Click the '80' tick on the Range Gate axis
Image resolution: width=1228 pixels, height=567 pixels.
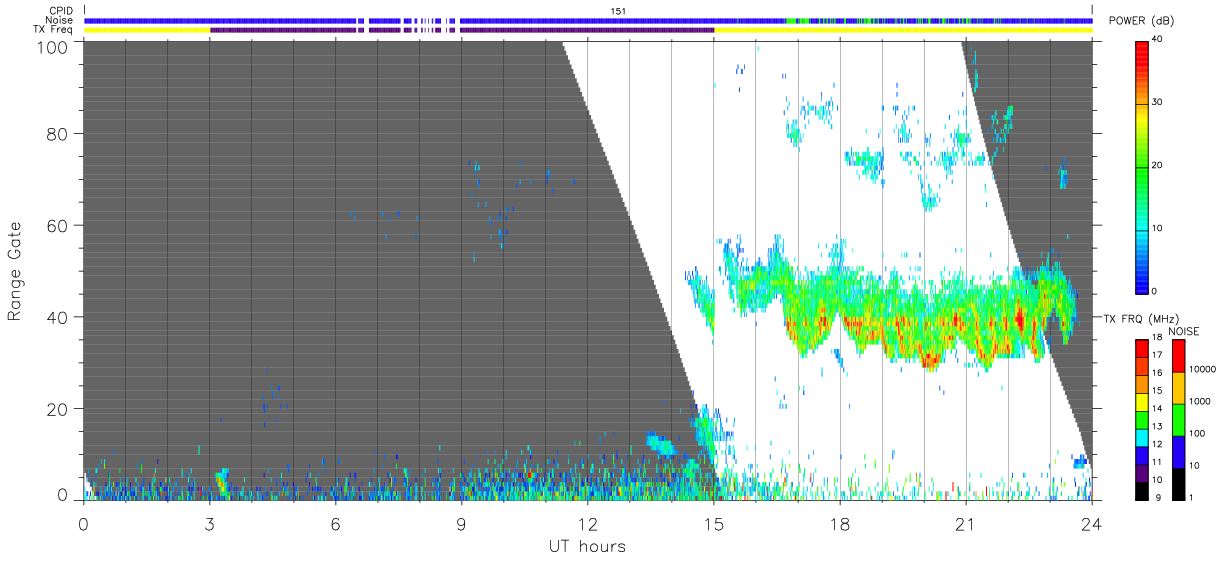coord(58,134)
